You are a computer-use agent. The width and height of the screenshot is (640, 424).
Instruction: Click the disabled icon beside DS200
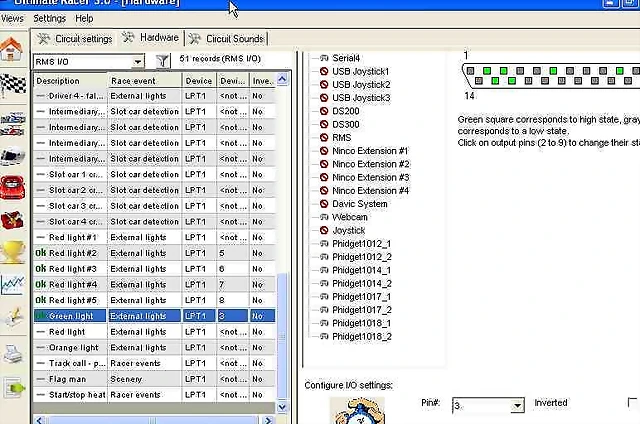(x=324, y=111)
